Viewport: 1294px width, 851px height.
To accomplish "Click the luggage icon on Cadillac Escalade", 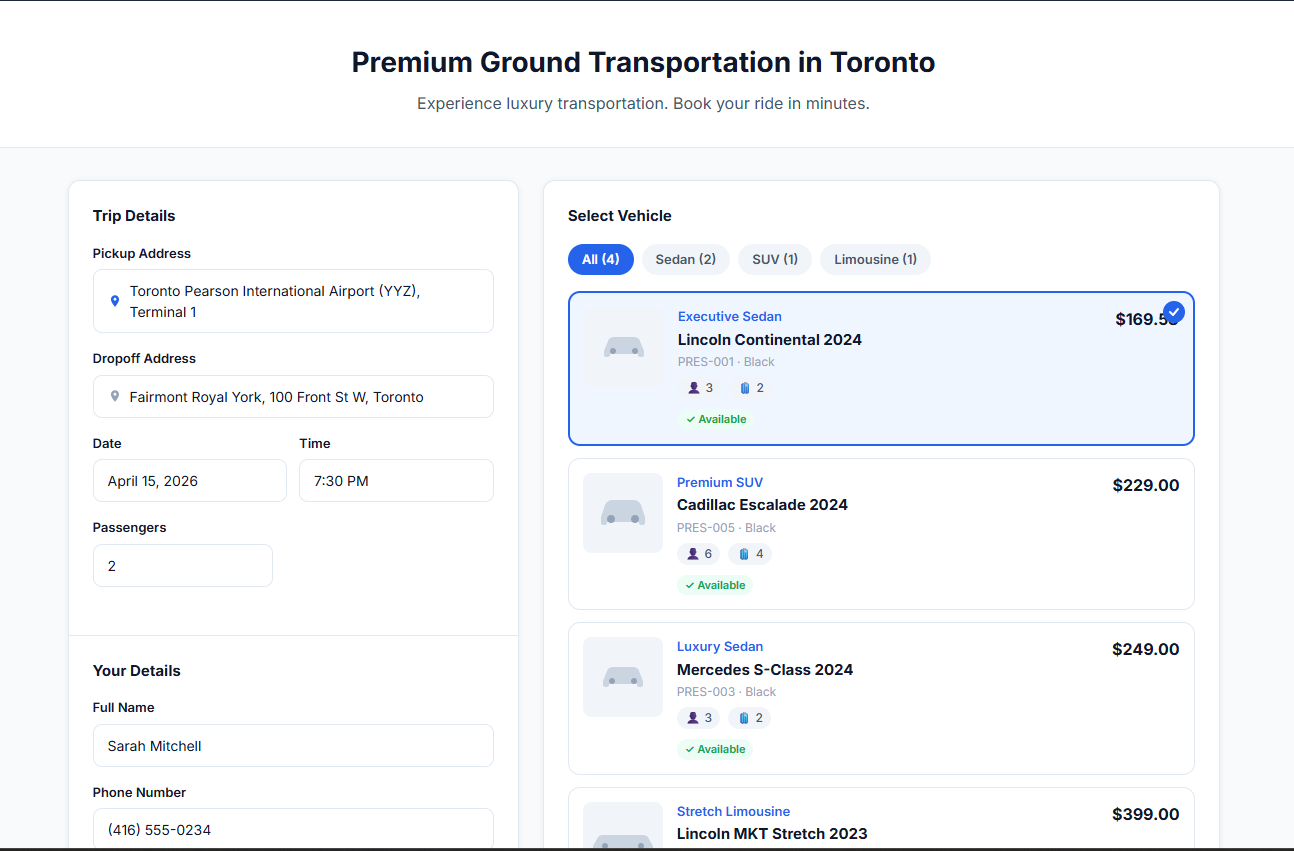I will pos(742,553).
